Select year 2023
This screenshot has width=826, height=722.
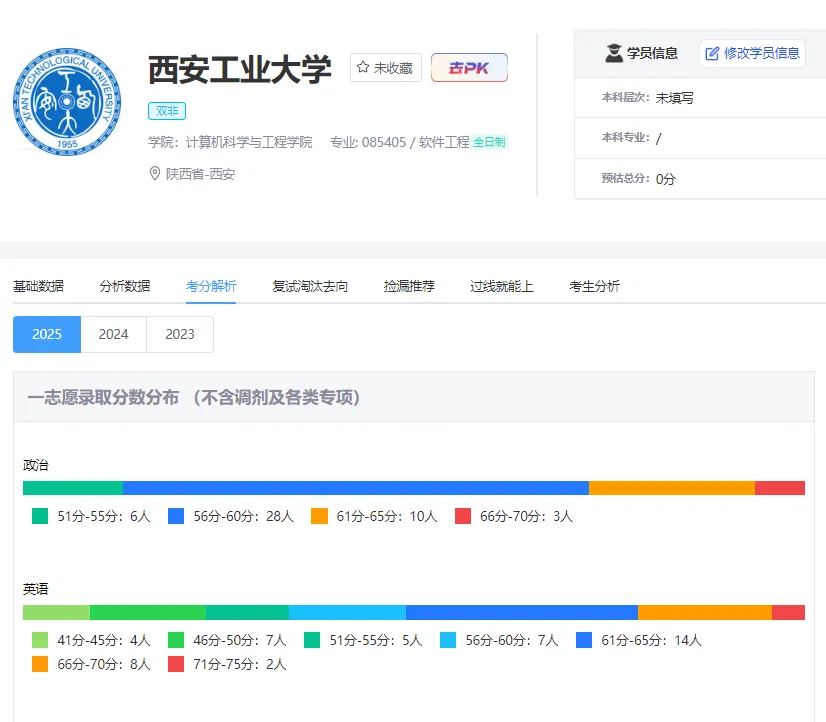click(180, 334)
